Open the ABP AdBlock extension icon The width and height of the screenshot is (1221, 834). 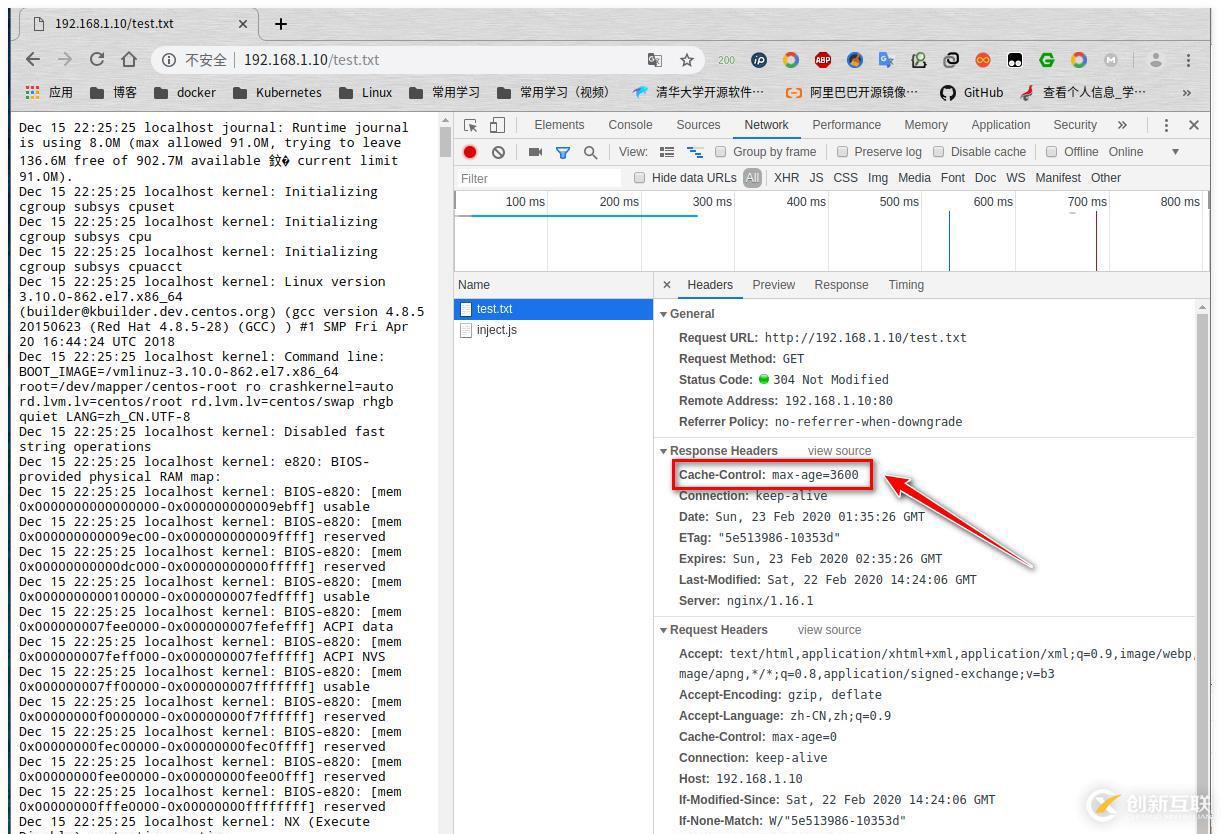tap(823, 60)
